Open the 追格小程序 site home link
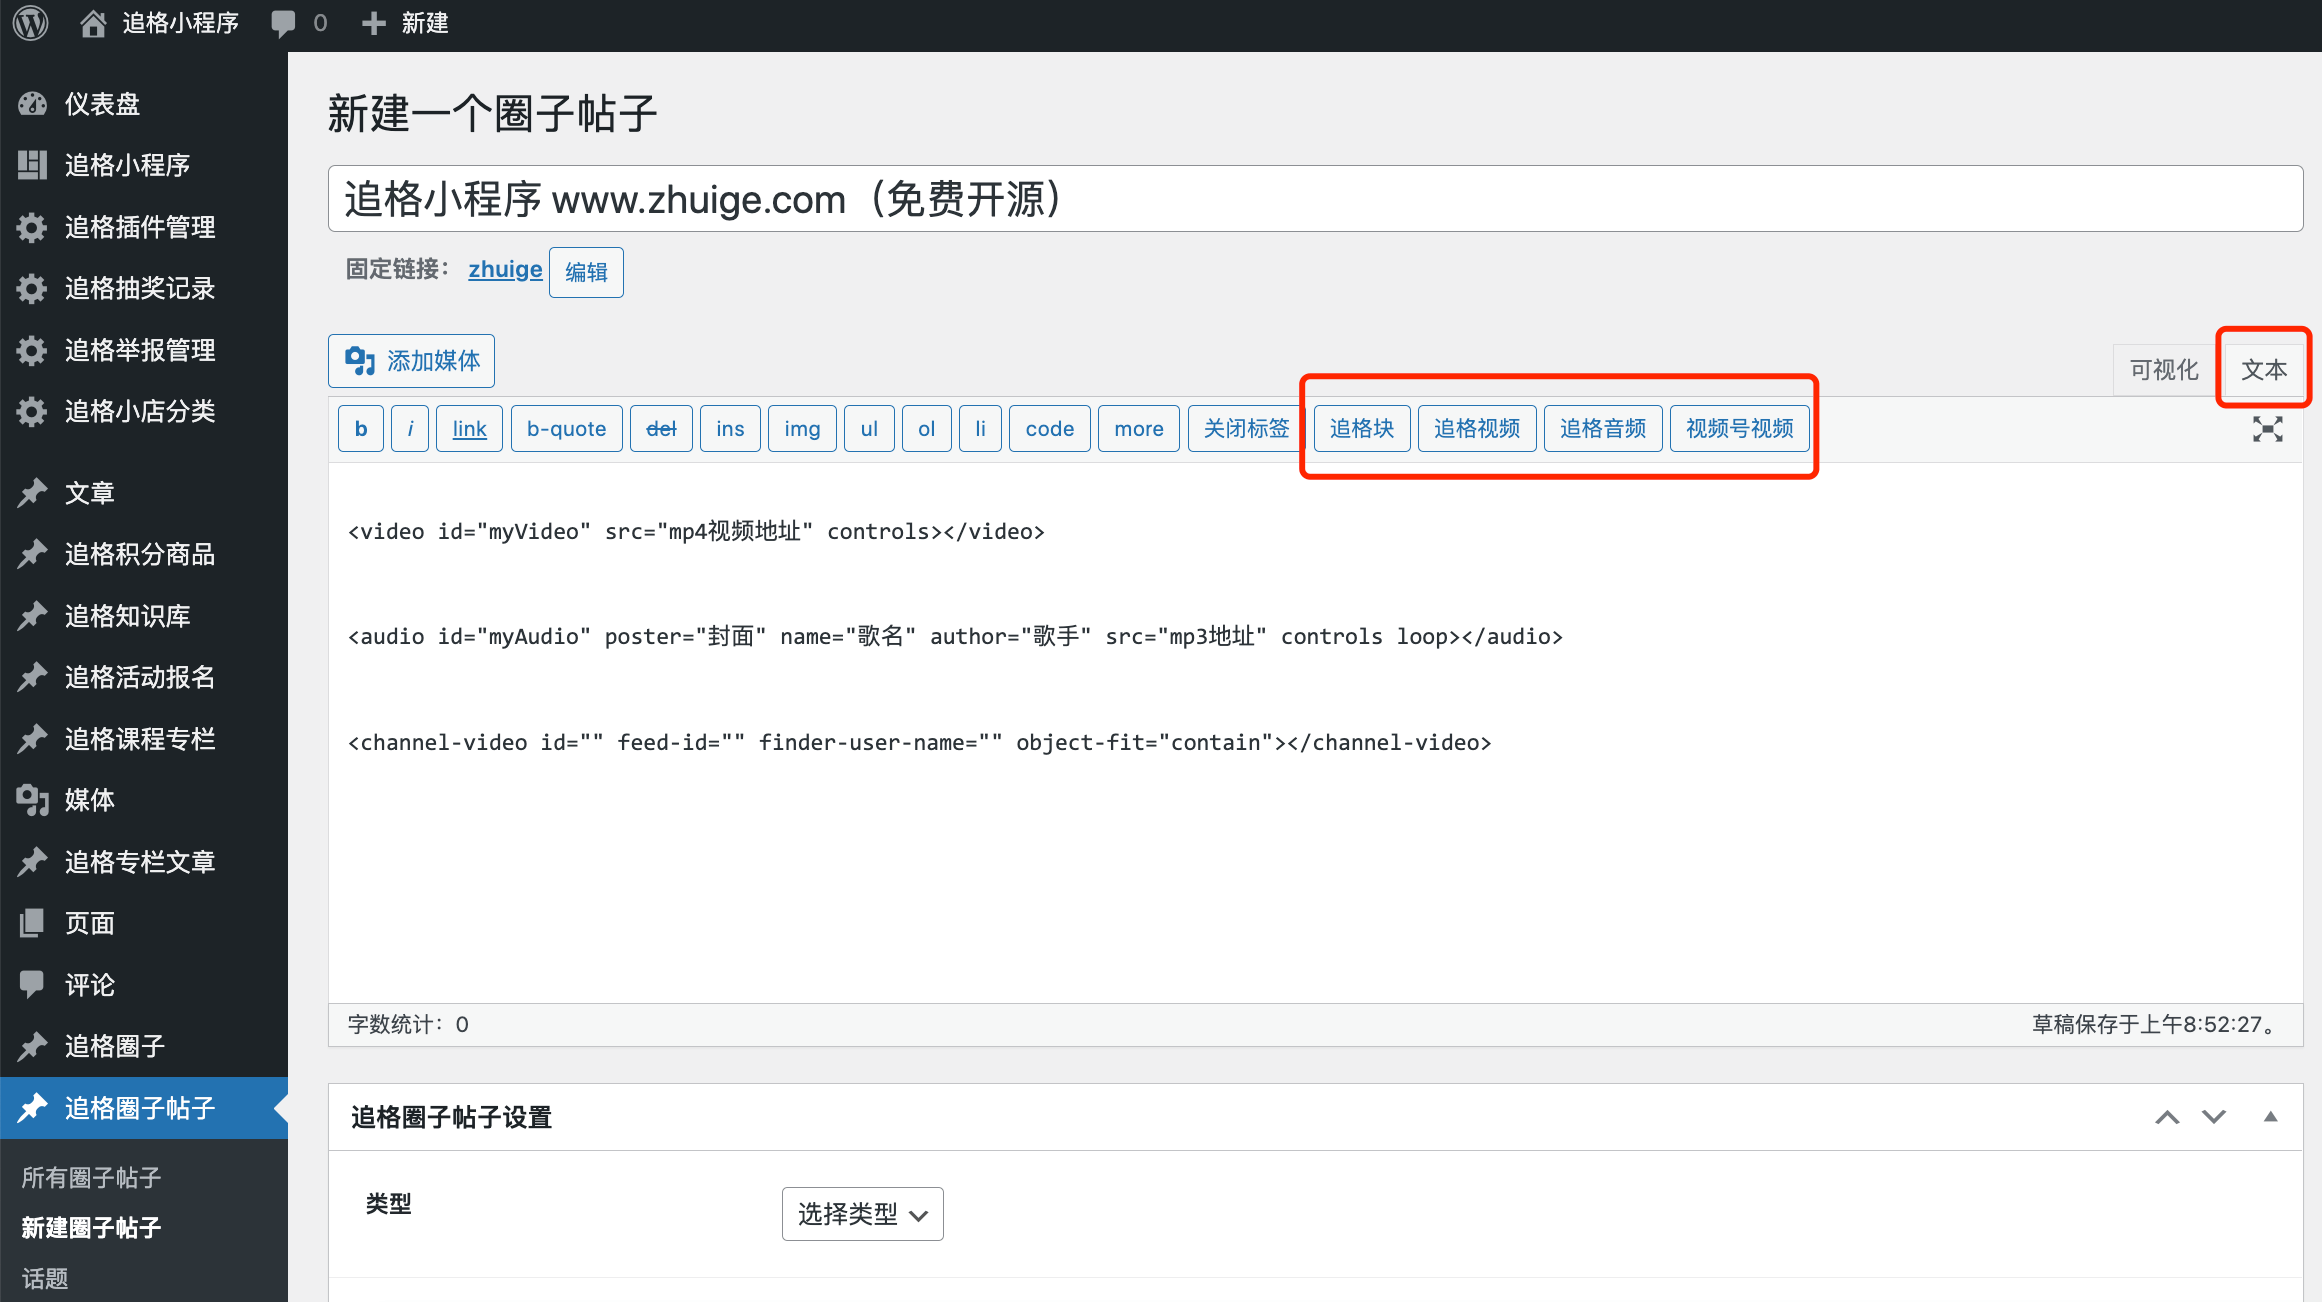 [159, 23]
